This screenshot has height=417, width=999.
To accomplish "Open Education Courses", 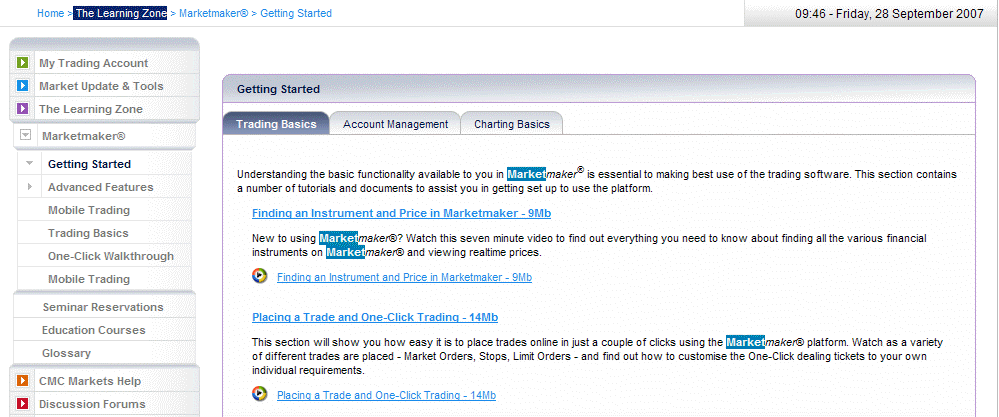I will pyautogui.click(x=94, y=330).
